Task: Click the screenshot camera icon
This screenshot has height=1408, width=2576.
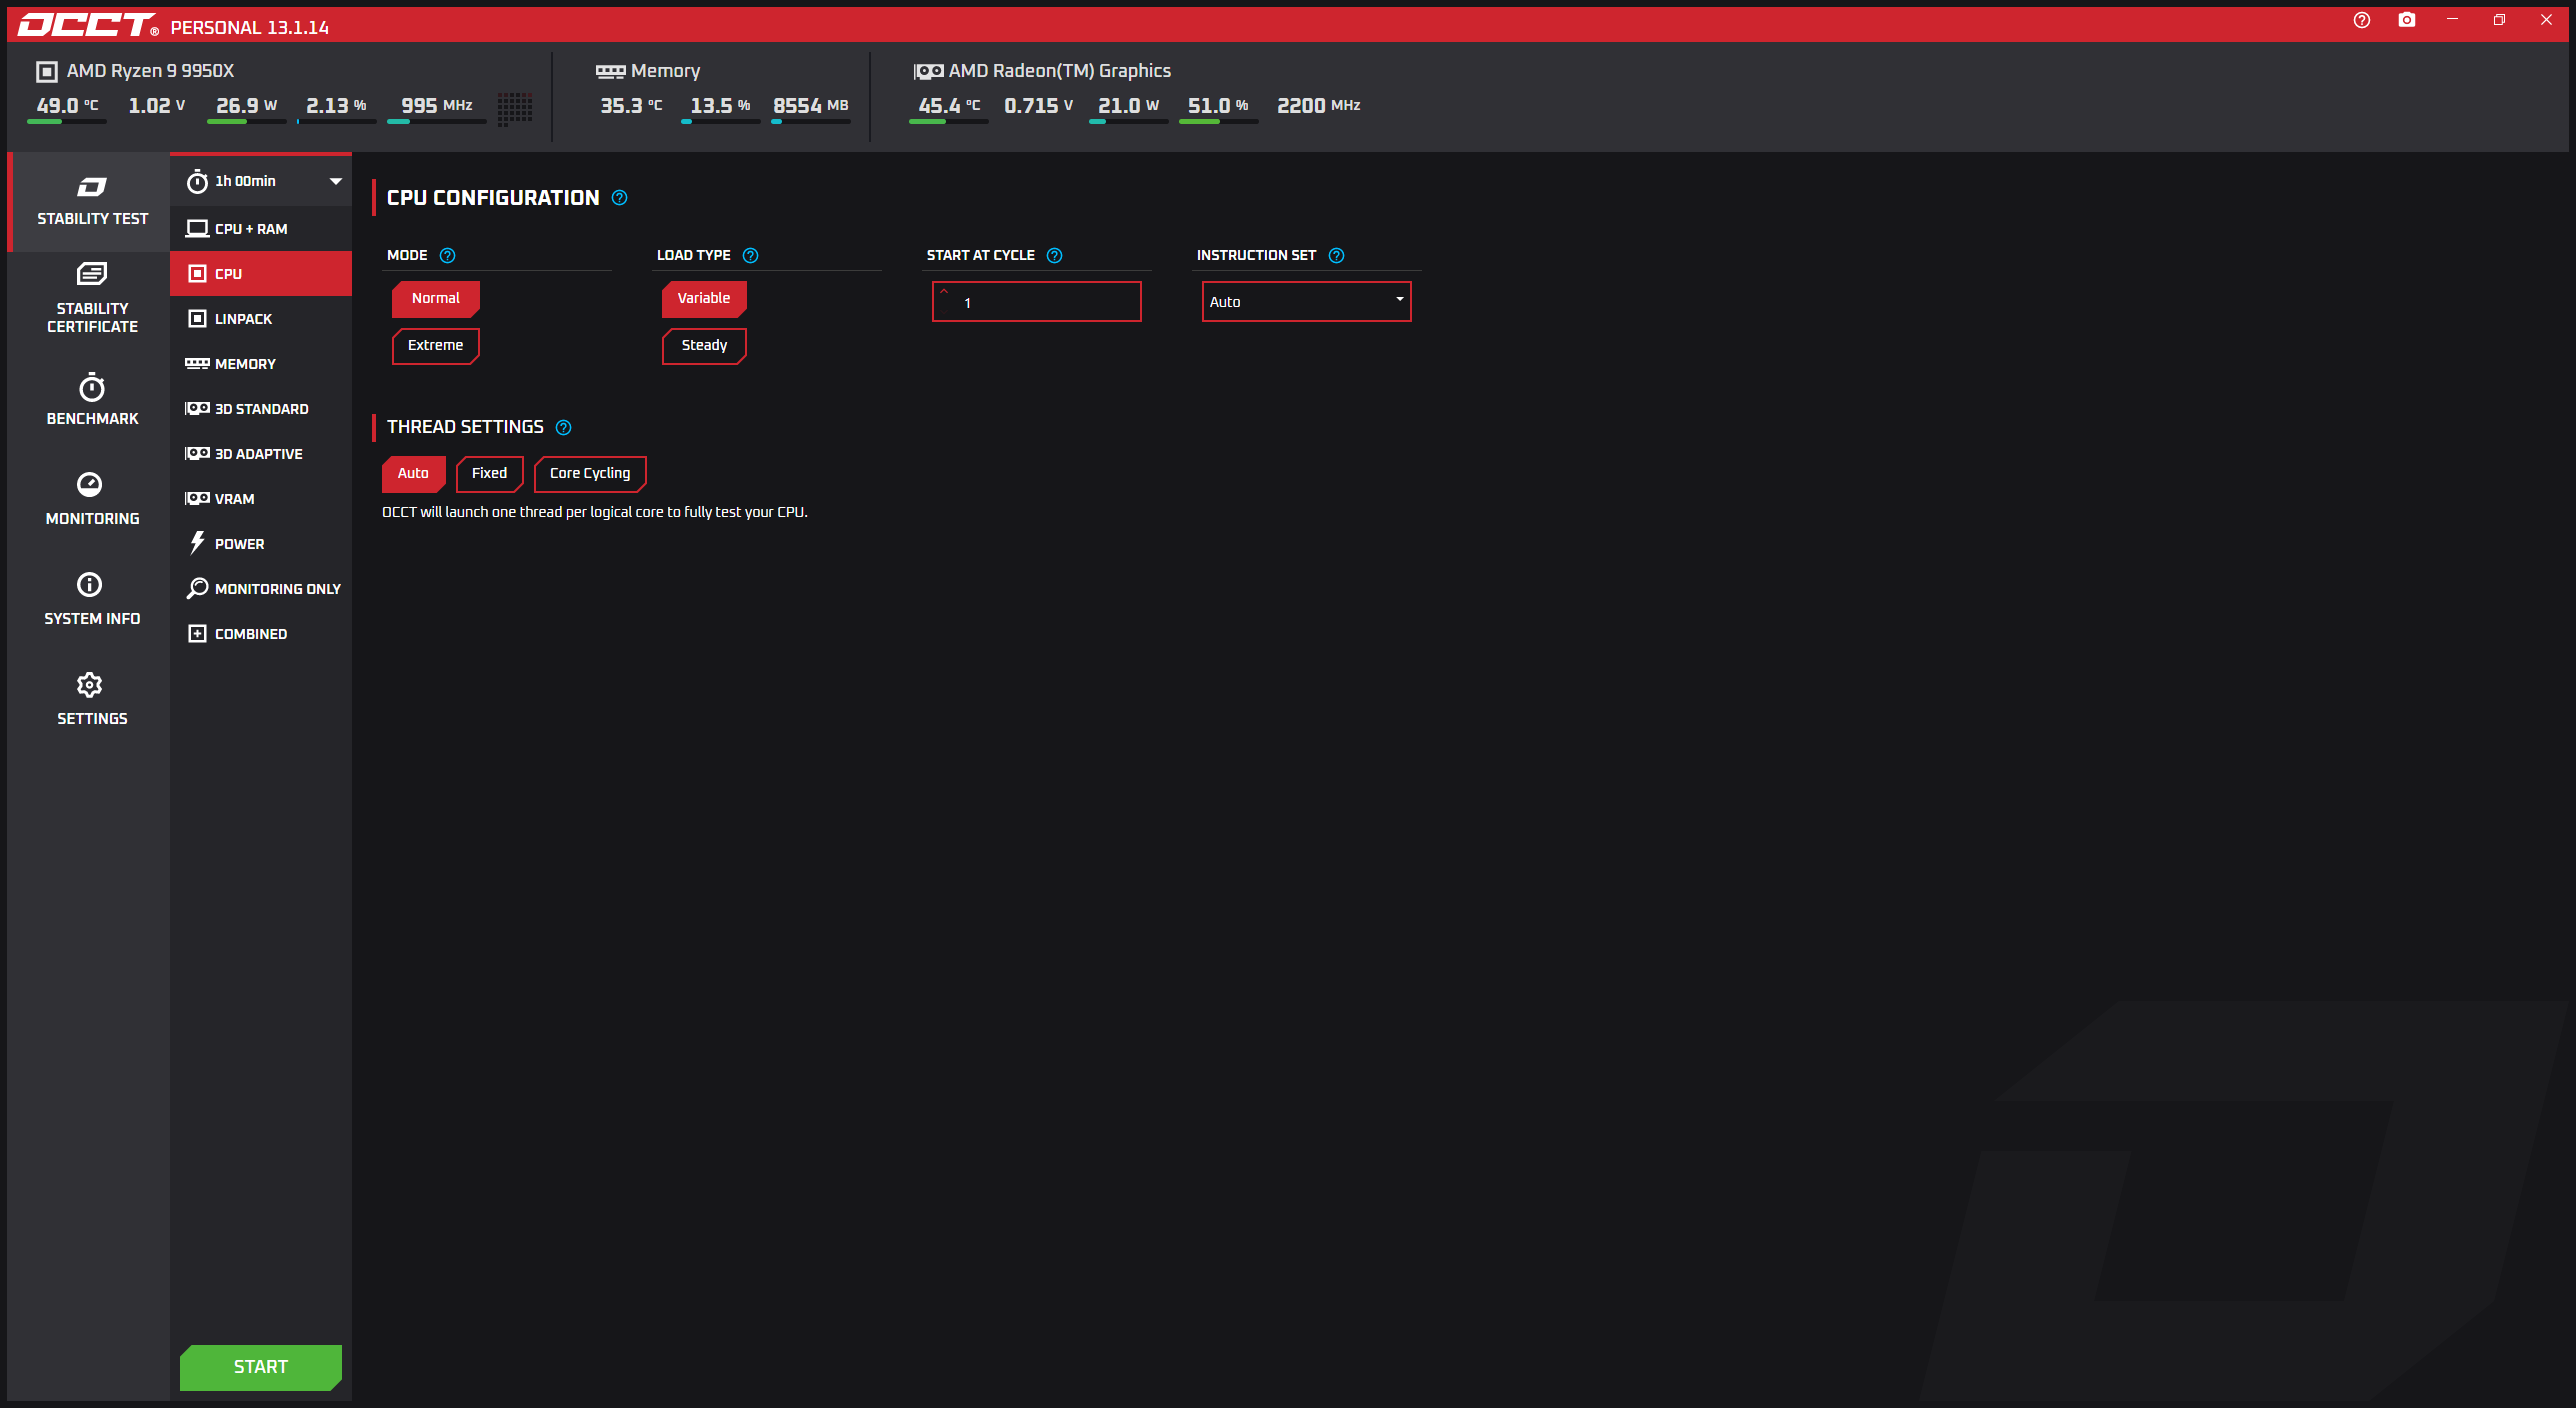Action: click(2407, 20)
